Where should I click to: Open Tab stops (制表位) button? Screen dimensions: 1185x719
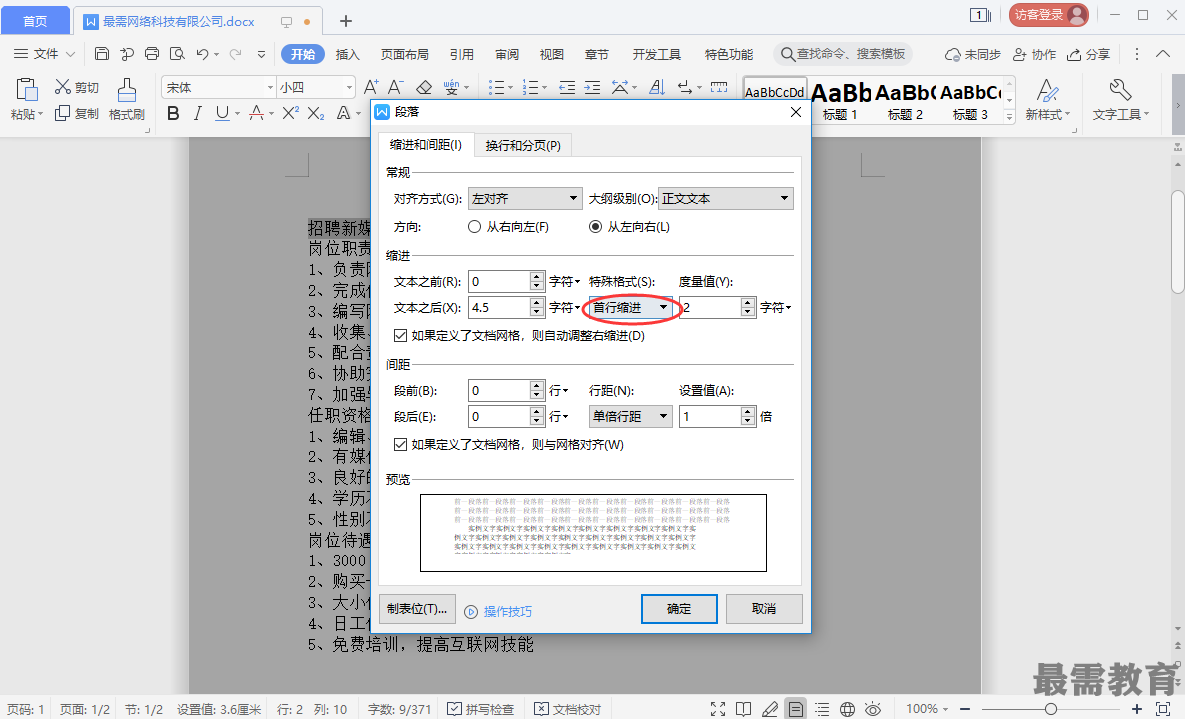pyautogui.click(x=417, y=609)
